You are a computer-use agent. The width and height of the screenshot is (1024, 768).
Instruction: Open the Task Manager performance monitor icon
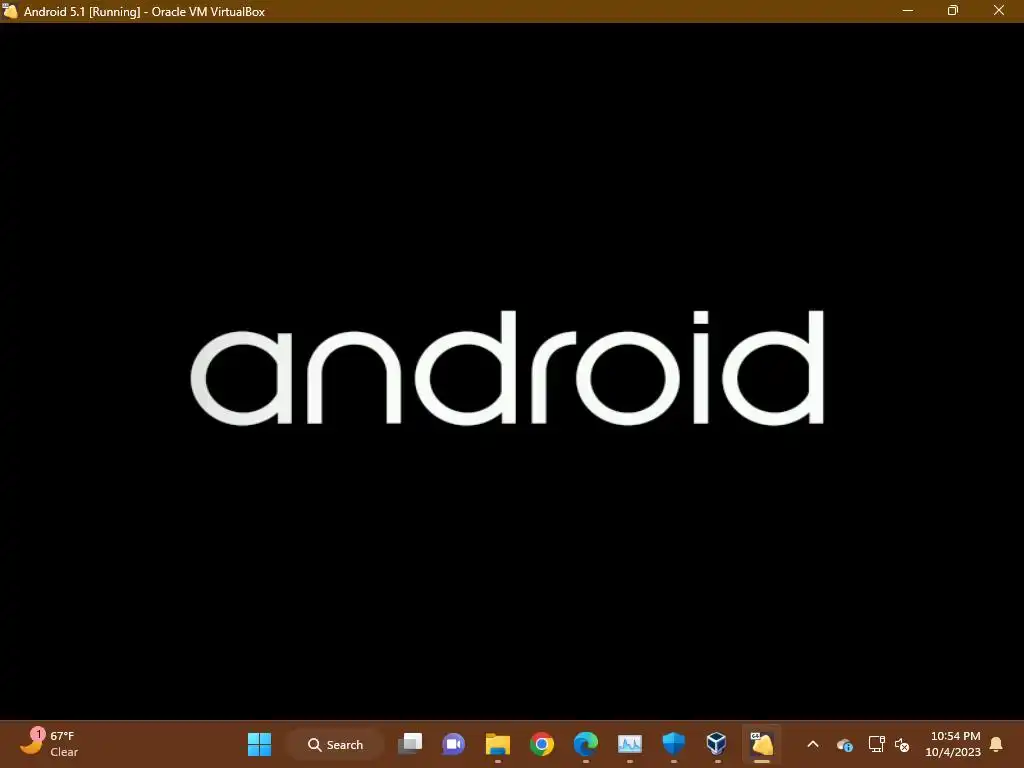630,744
